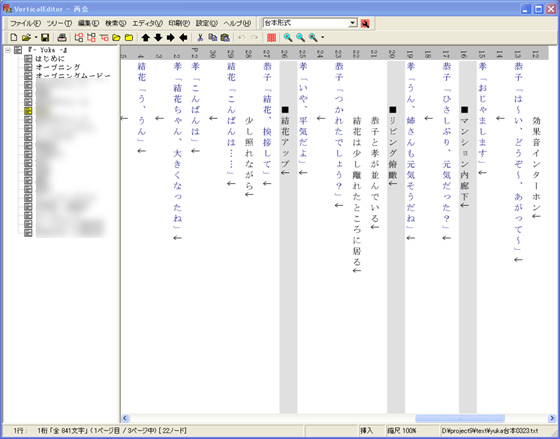Click the 挿入 insert mode status indicator
The height and width of the screenshot is (439, 560).
click(x=366, y=431)
